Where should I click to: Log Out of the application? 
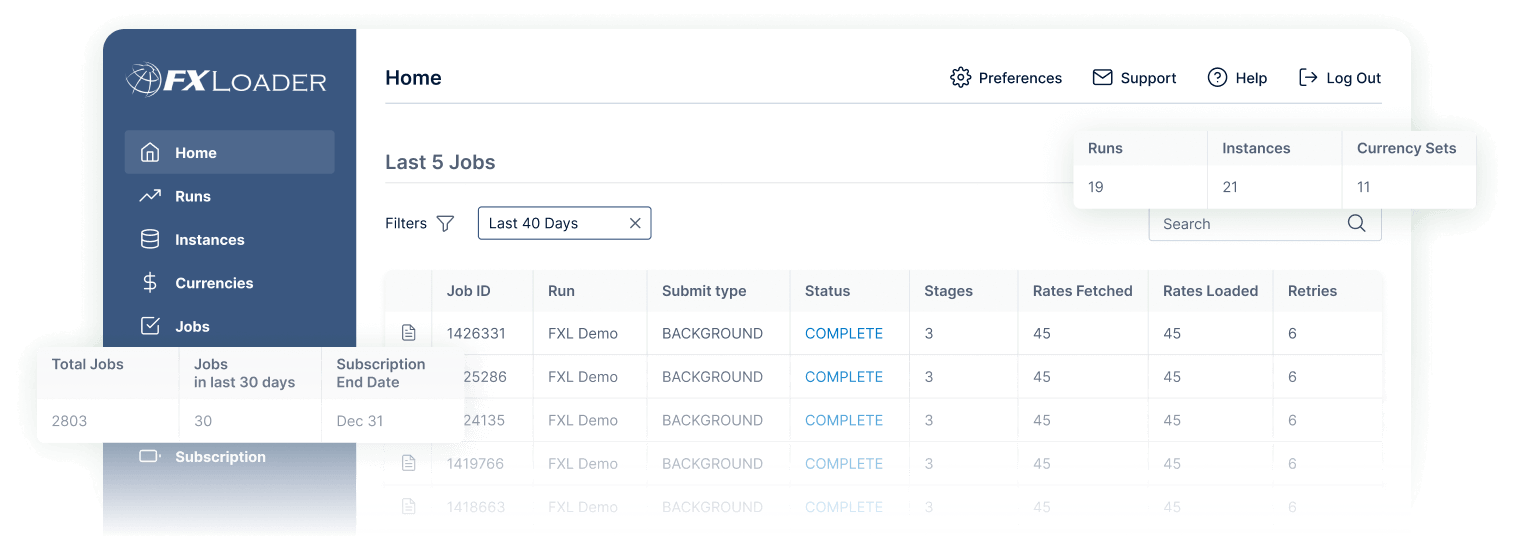point(1339,78)
